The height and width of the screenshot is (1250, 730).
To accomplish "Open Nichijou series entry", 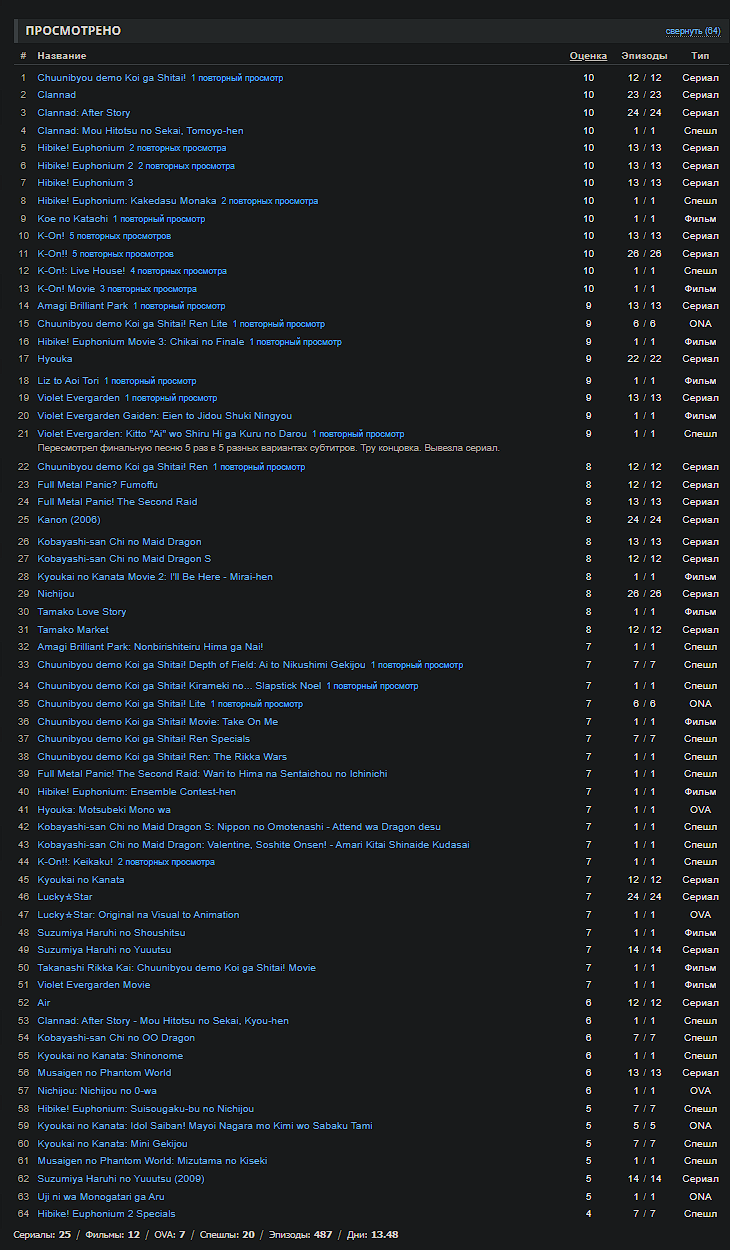I will point(56,594).
